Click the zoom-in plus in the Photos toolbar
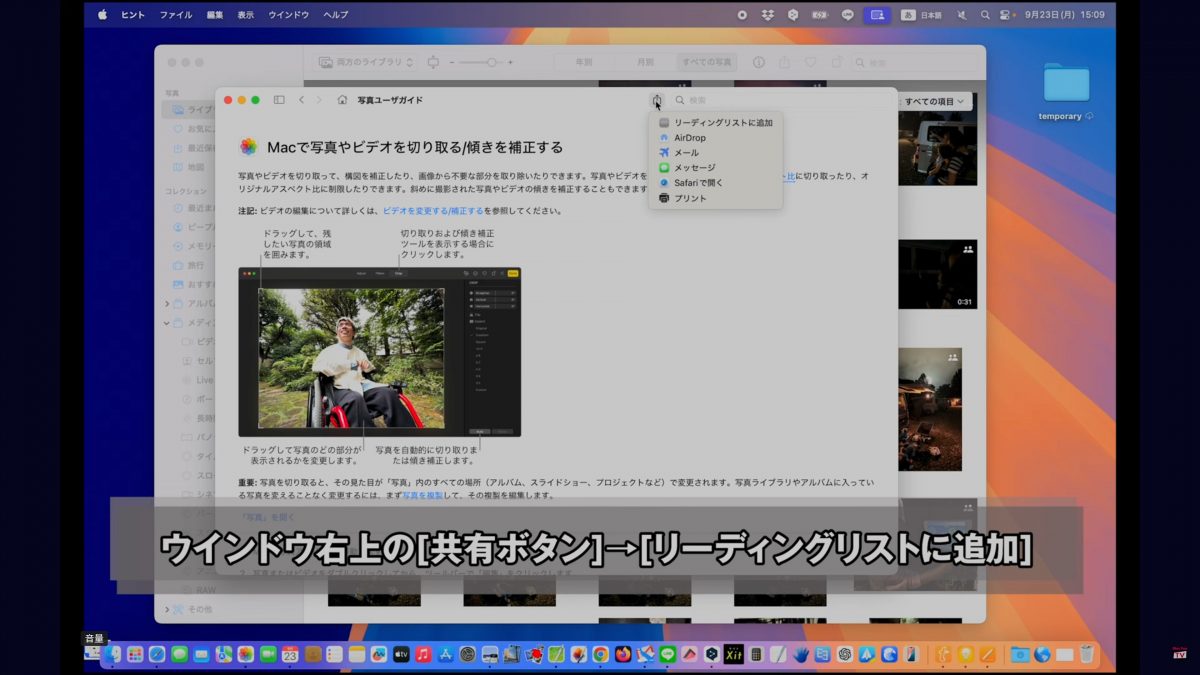 point(511,62)
